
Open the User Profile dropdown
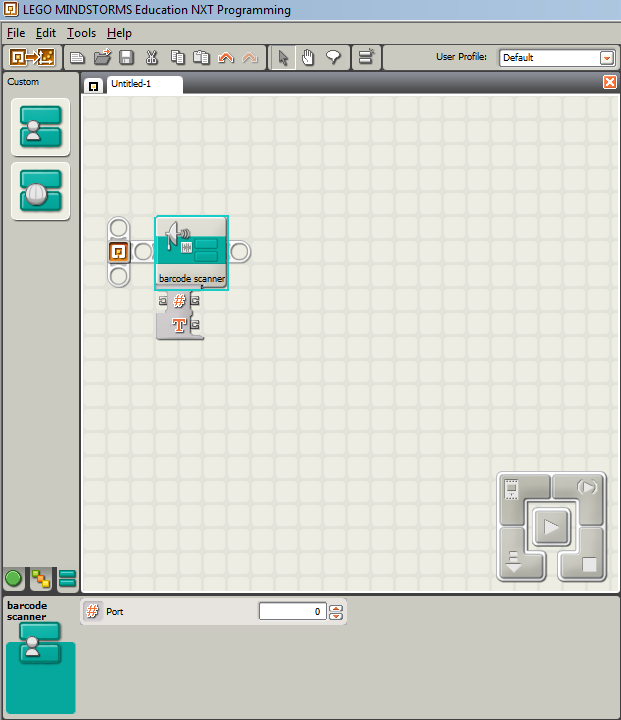click(607, 58)
